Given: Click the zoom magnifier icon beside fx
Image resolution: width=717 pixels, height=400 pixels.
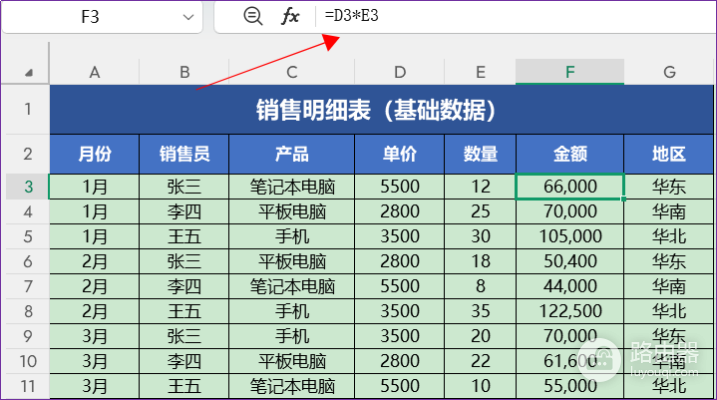Looking at the screenshot, I should tap(252, 16).
